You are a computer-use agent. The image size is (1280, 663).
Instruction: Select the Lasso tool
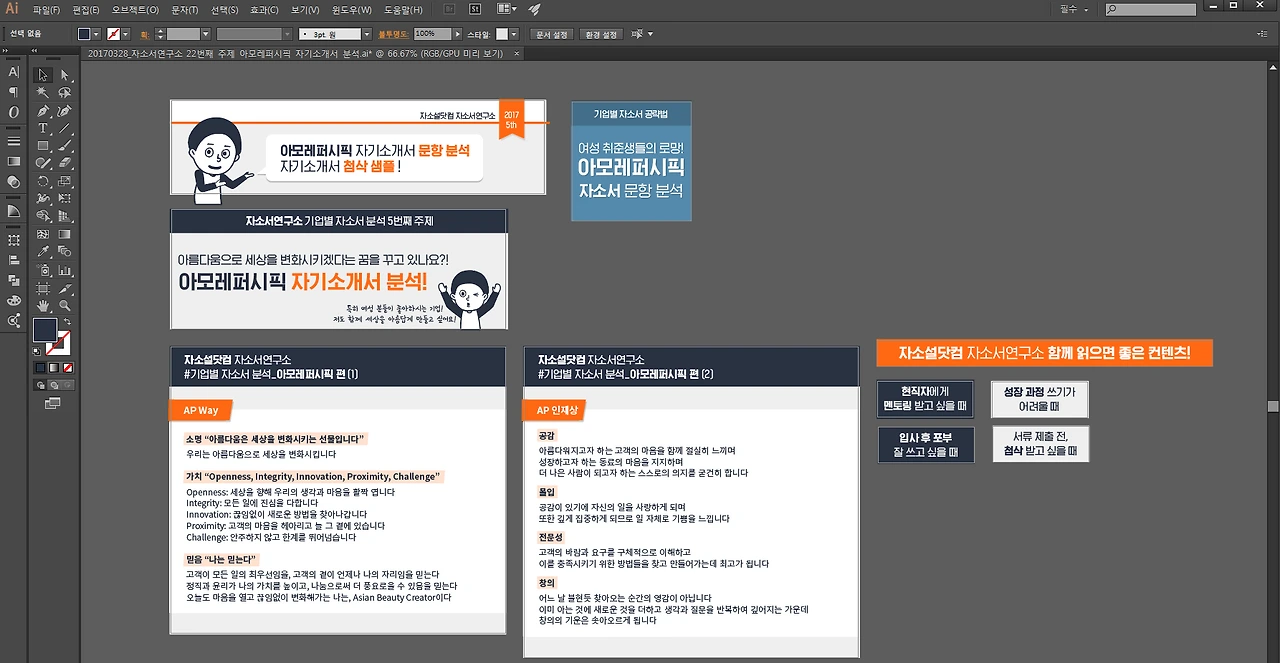(65, 93)
